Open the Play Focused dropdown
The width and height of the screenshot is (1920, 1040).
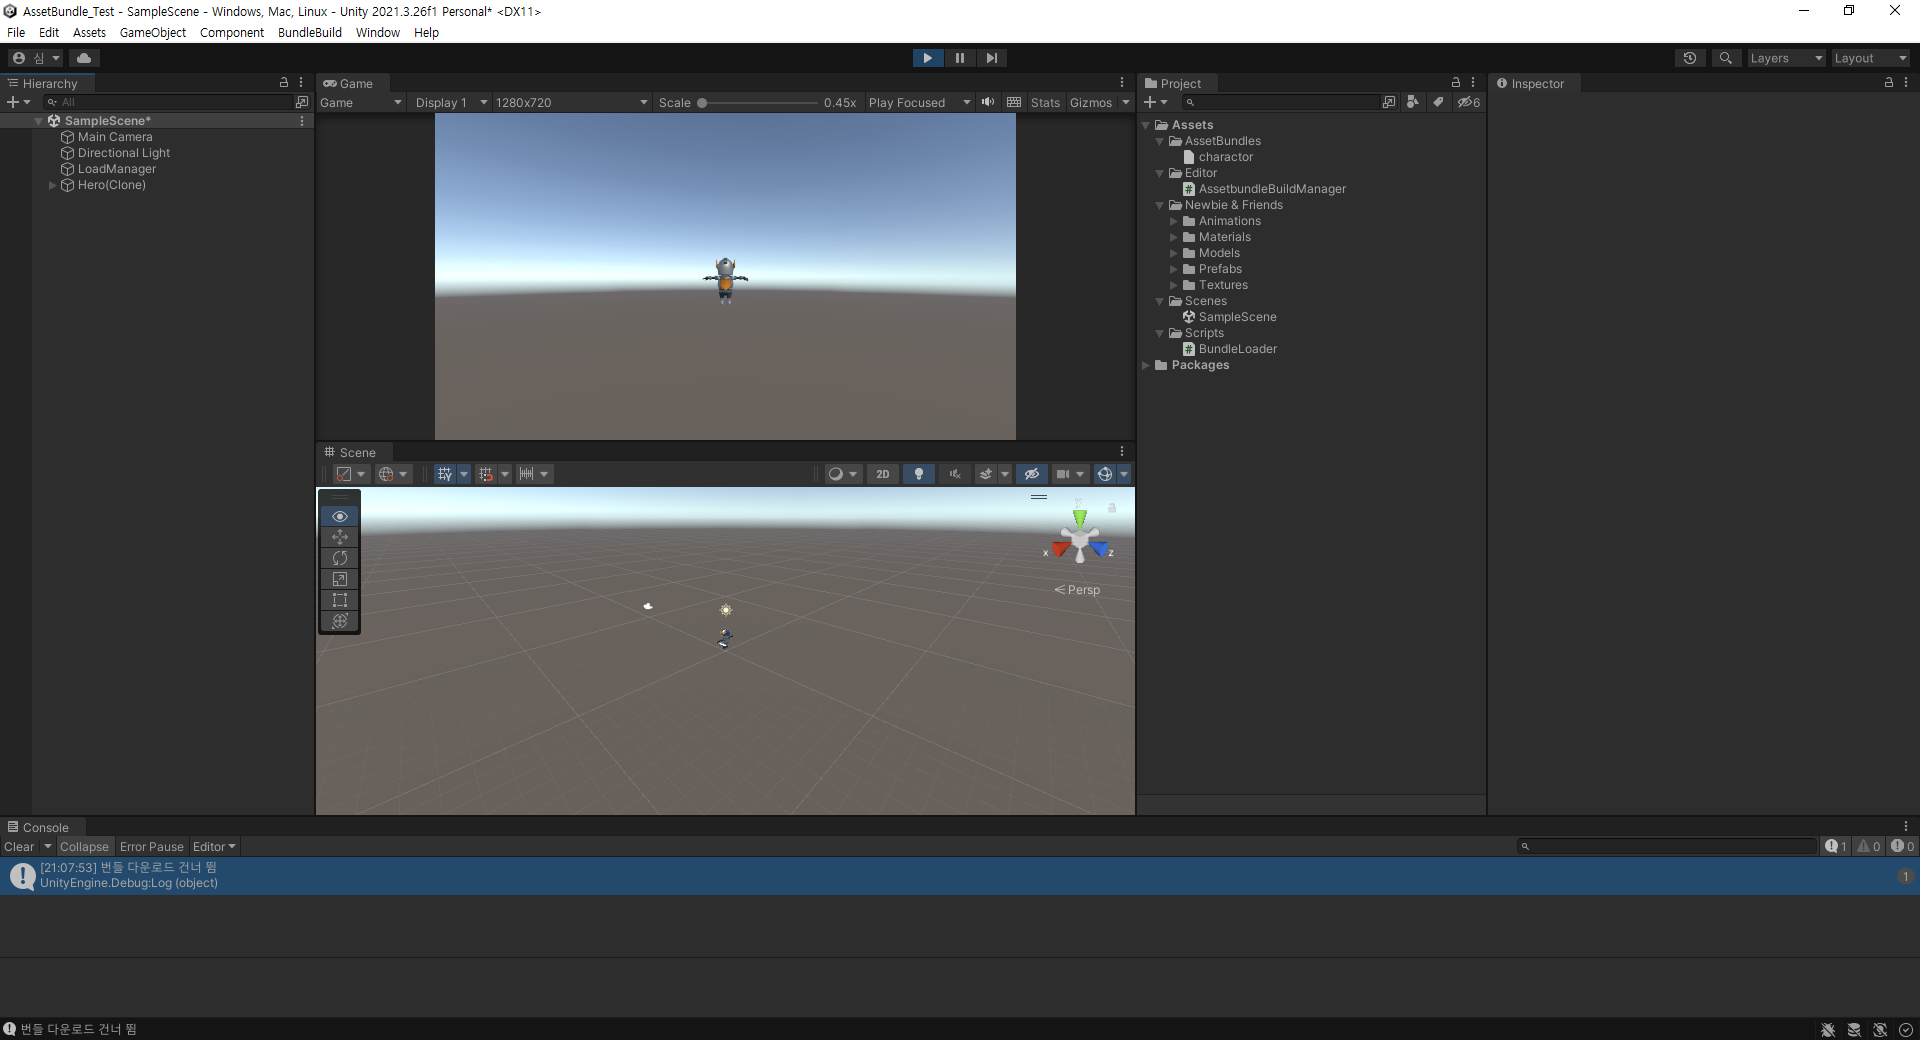pyautogui.click(x=919, y=103)
